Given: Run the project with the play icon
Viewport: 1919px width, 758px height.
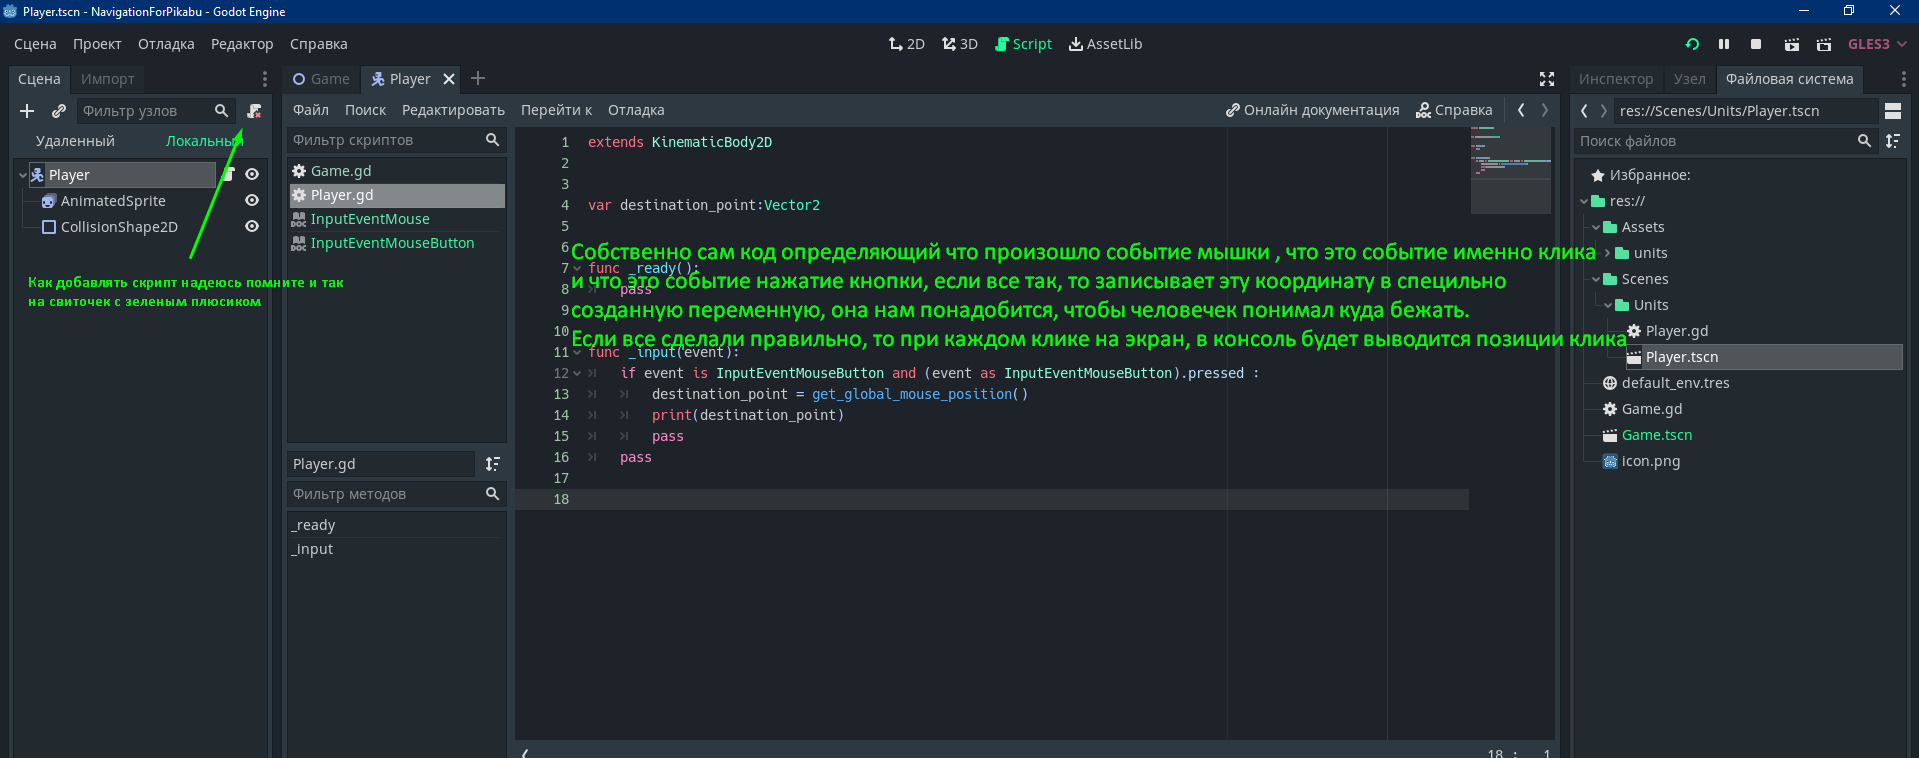Looking at the screenshot, I should 1692,44.
